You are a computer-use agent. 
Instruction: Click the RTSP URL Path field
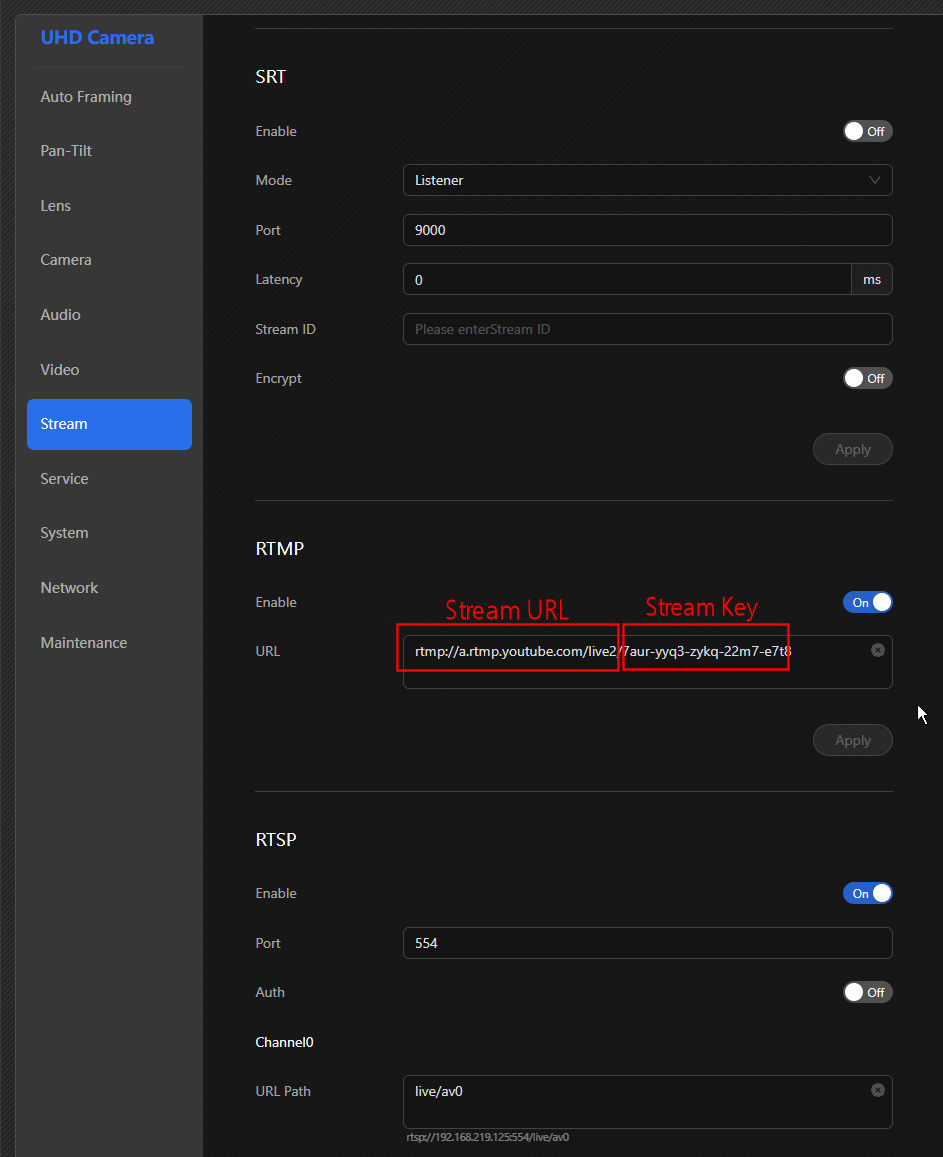click(x=647, y=1102)
